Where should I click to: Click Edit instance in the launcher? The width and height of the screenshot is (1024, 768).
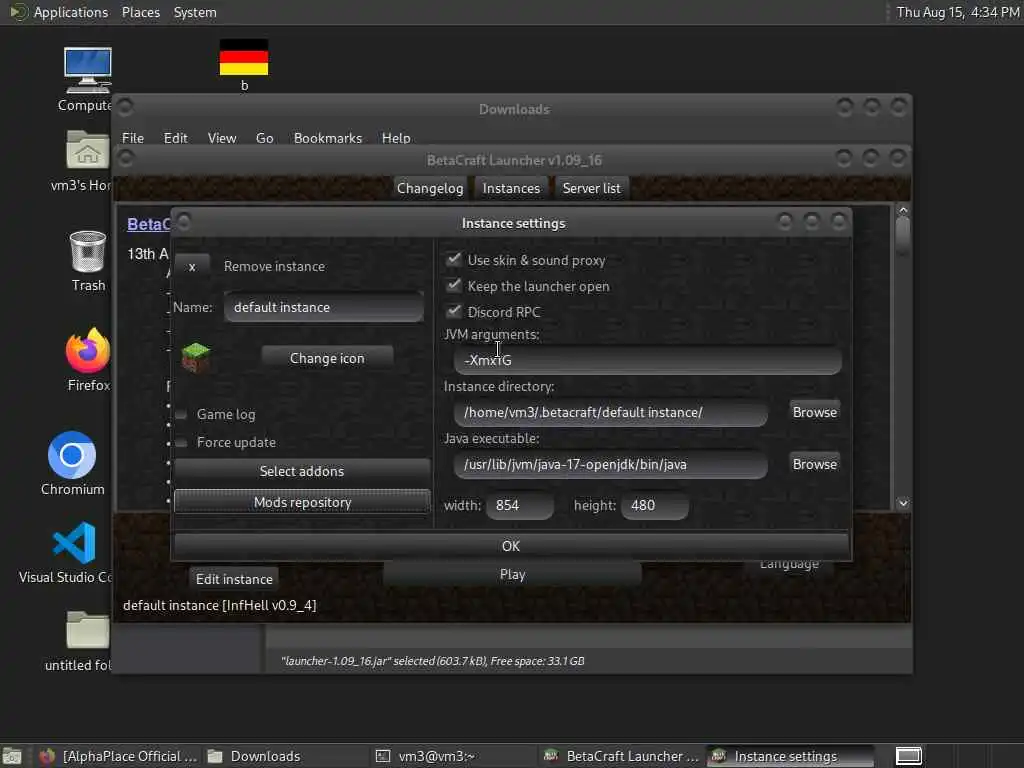point(234,579)
